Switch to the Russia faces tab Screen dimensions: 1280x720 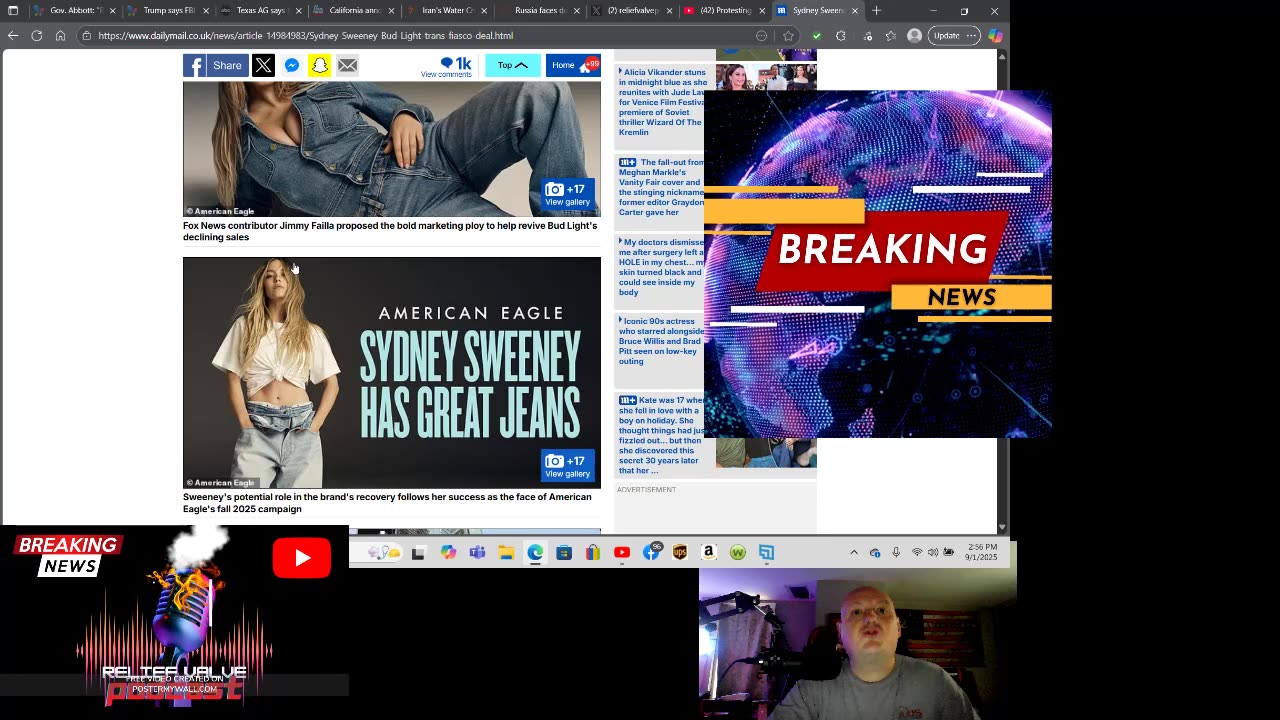point(538,11)
